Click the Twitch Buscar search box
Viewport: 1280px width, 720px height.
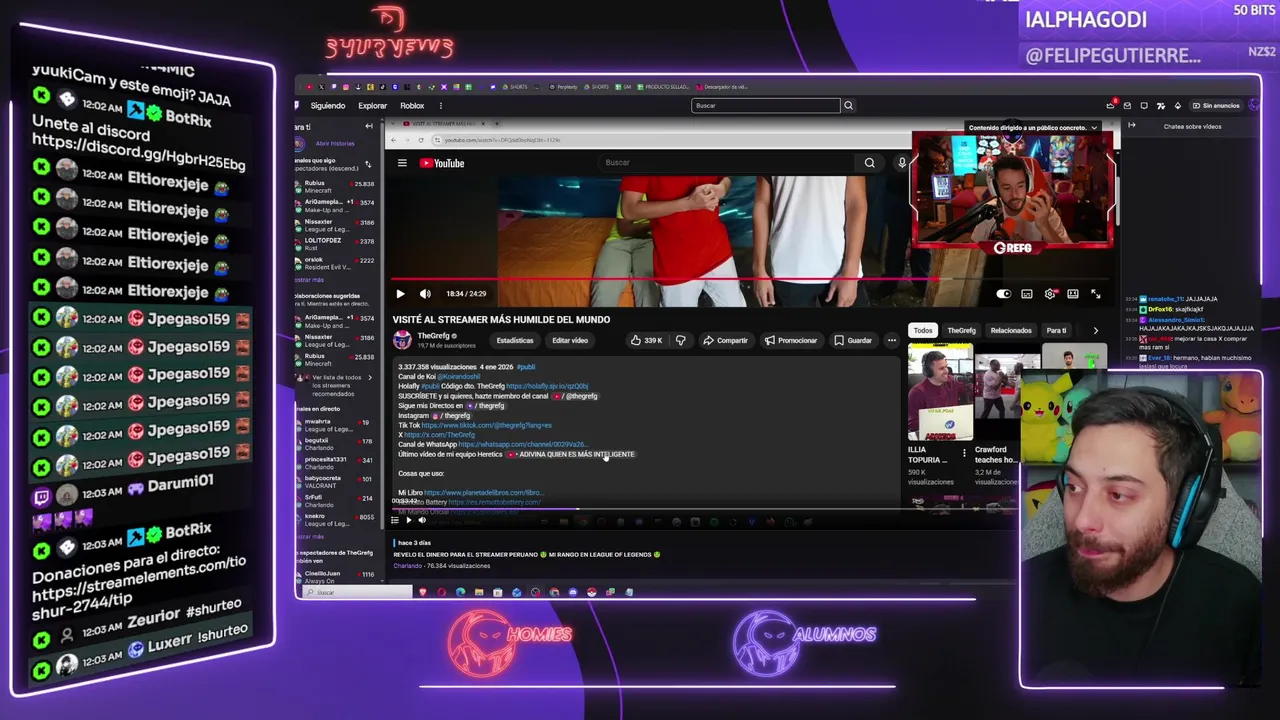pyautogui.click(x=765, y=106)
